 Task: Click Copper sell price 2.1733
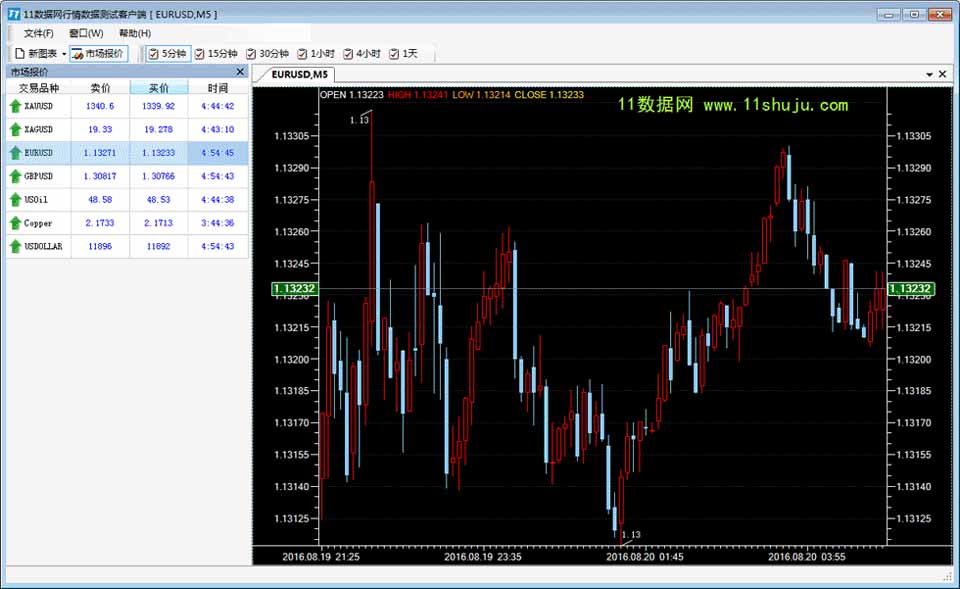pyautogui.click(x=100, y=223)
